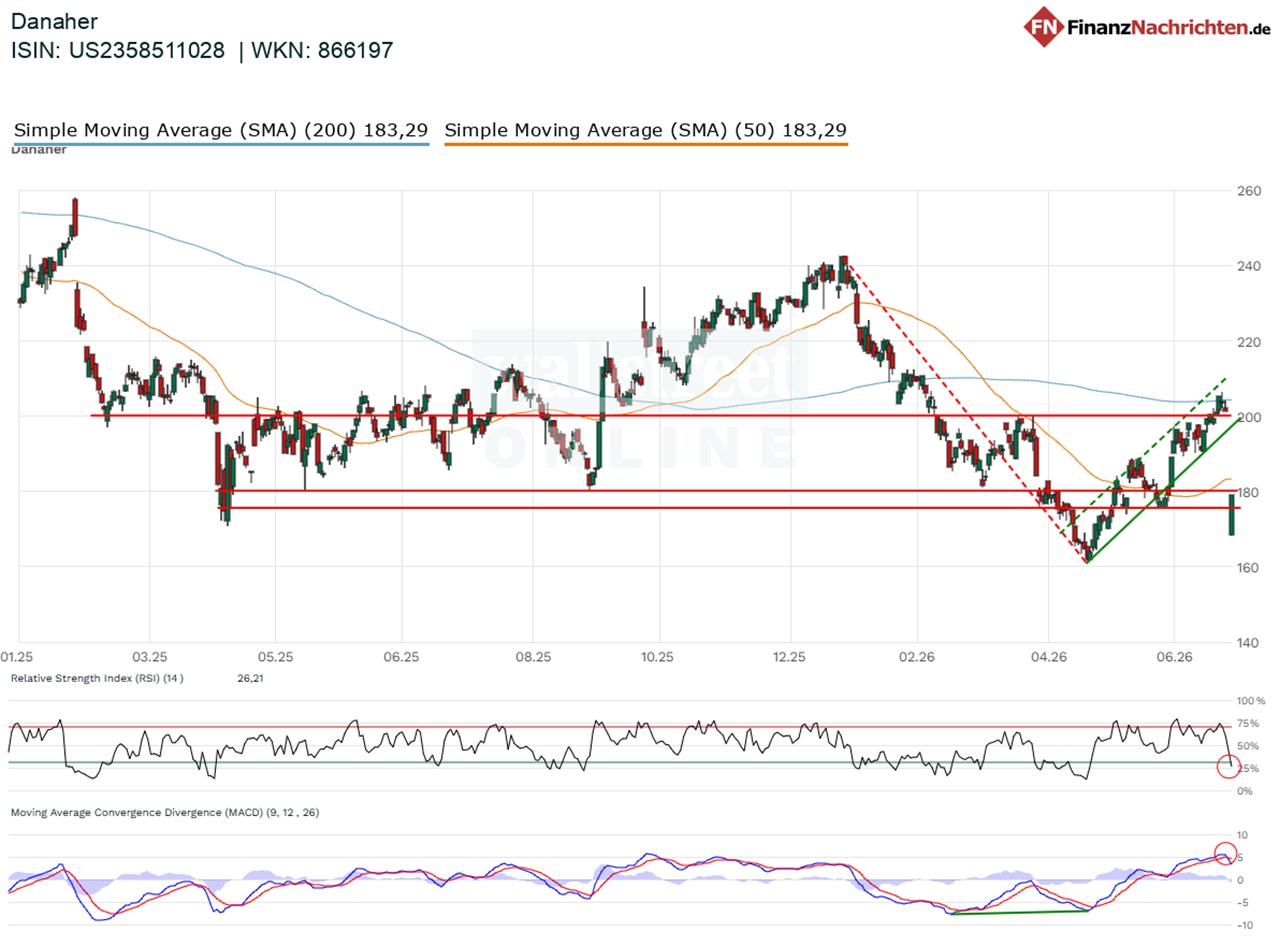Click the red circle marker on the MACD

pos(1227,855)
